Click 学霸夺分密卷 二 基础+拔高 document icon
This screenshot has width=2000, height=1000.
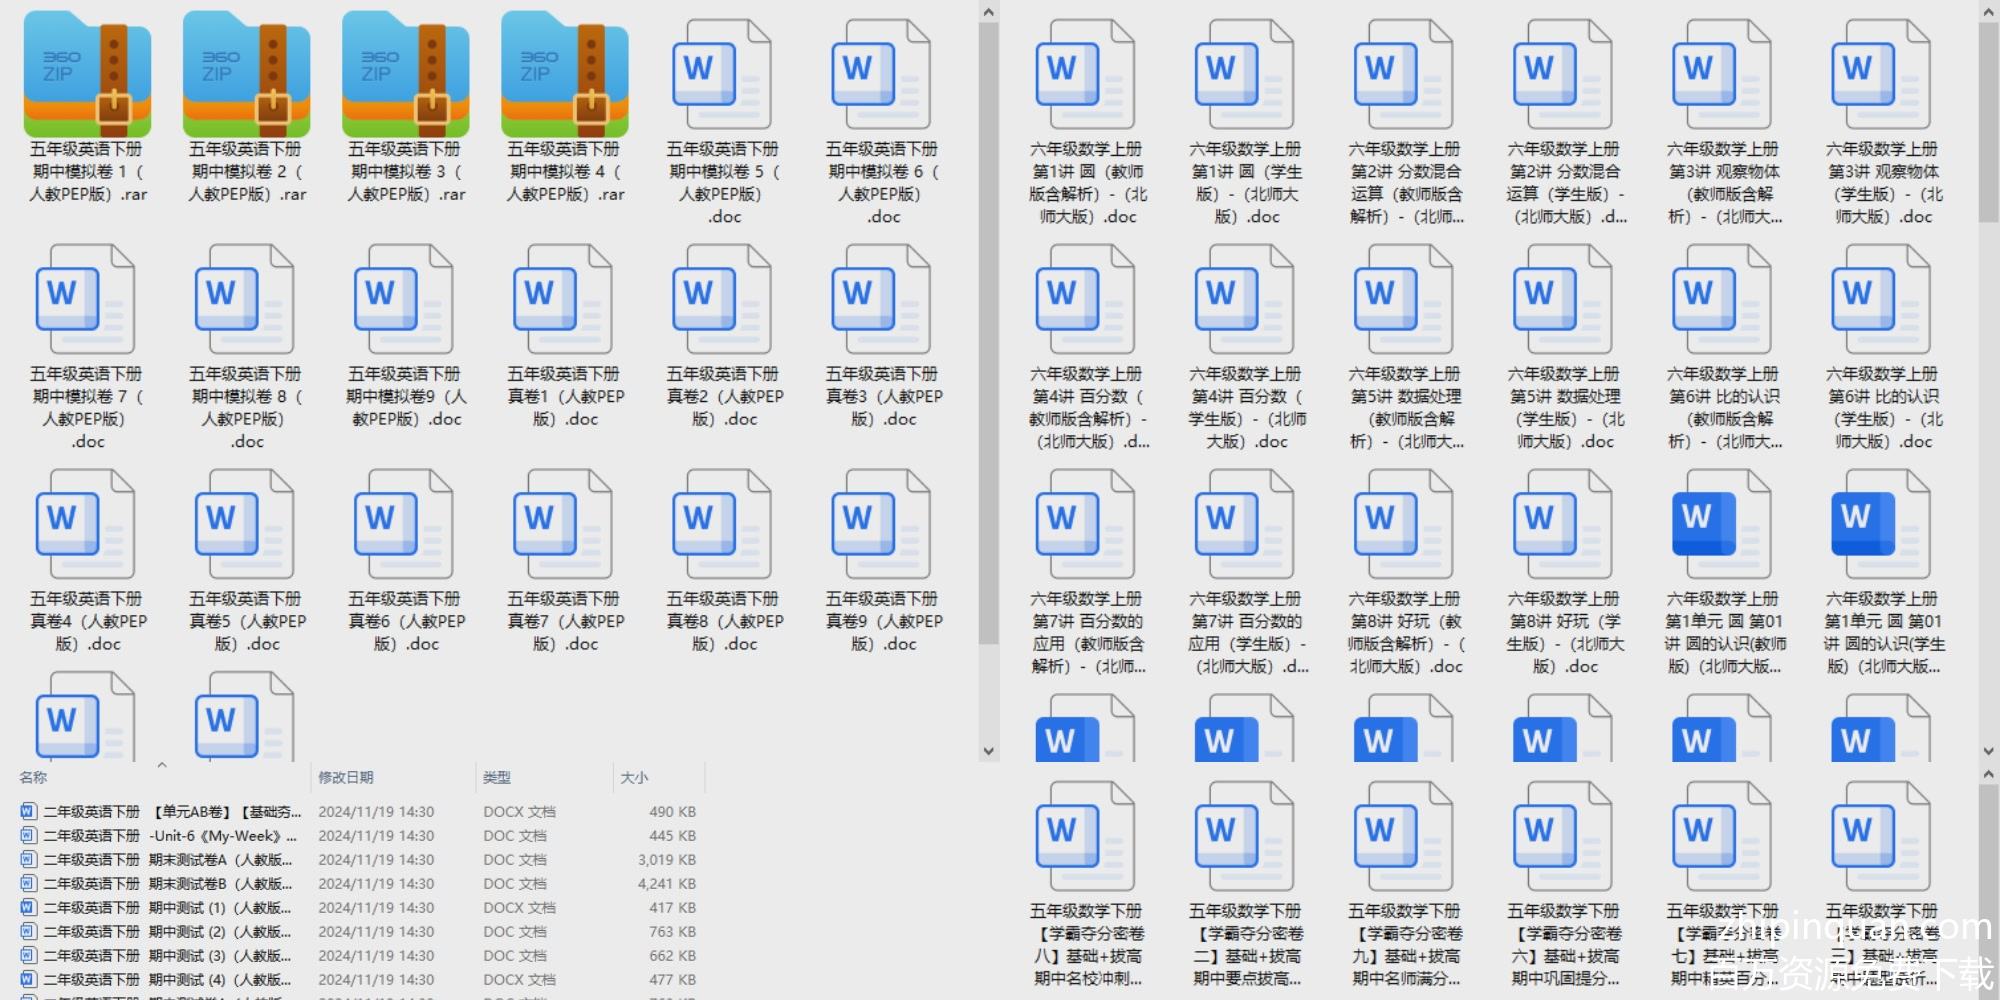click(1244, 837)
